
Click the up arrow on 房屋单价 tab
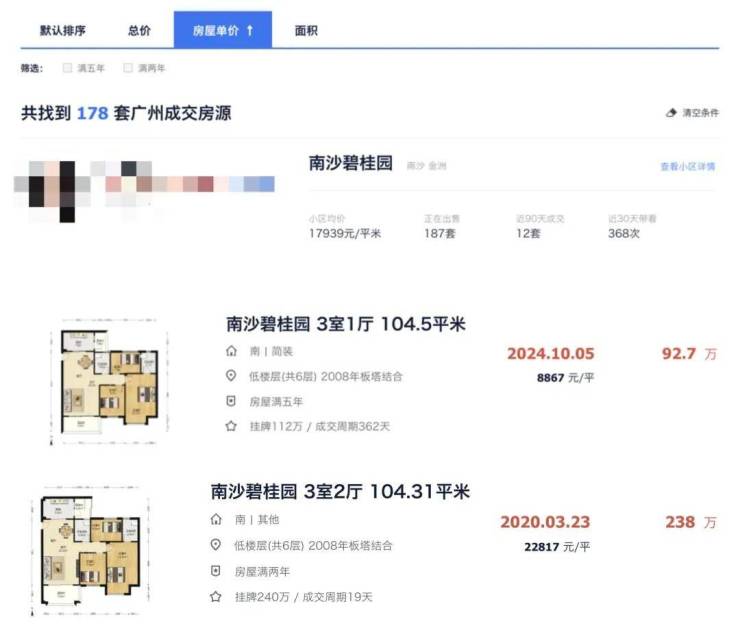[250, 31]
